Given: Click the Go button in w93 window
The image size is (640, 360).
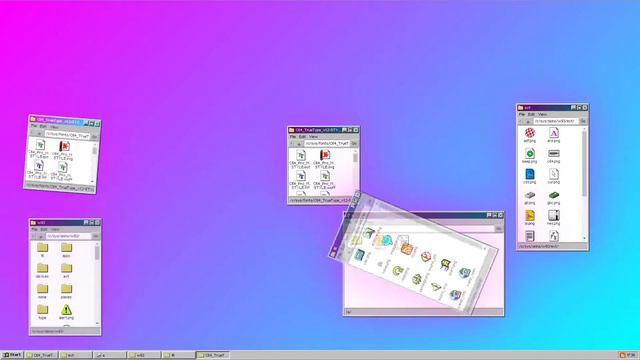Looking at the screenshot, I should [x=96, y=236].
